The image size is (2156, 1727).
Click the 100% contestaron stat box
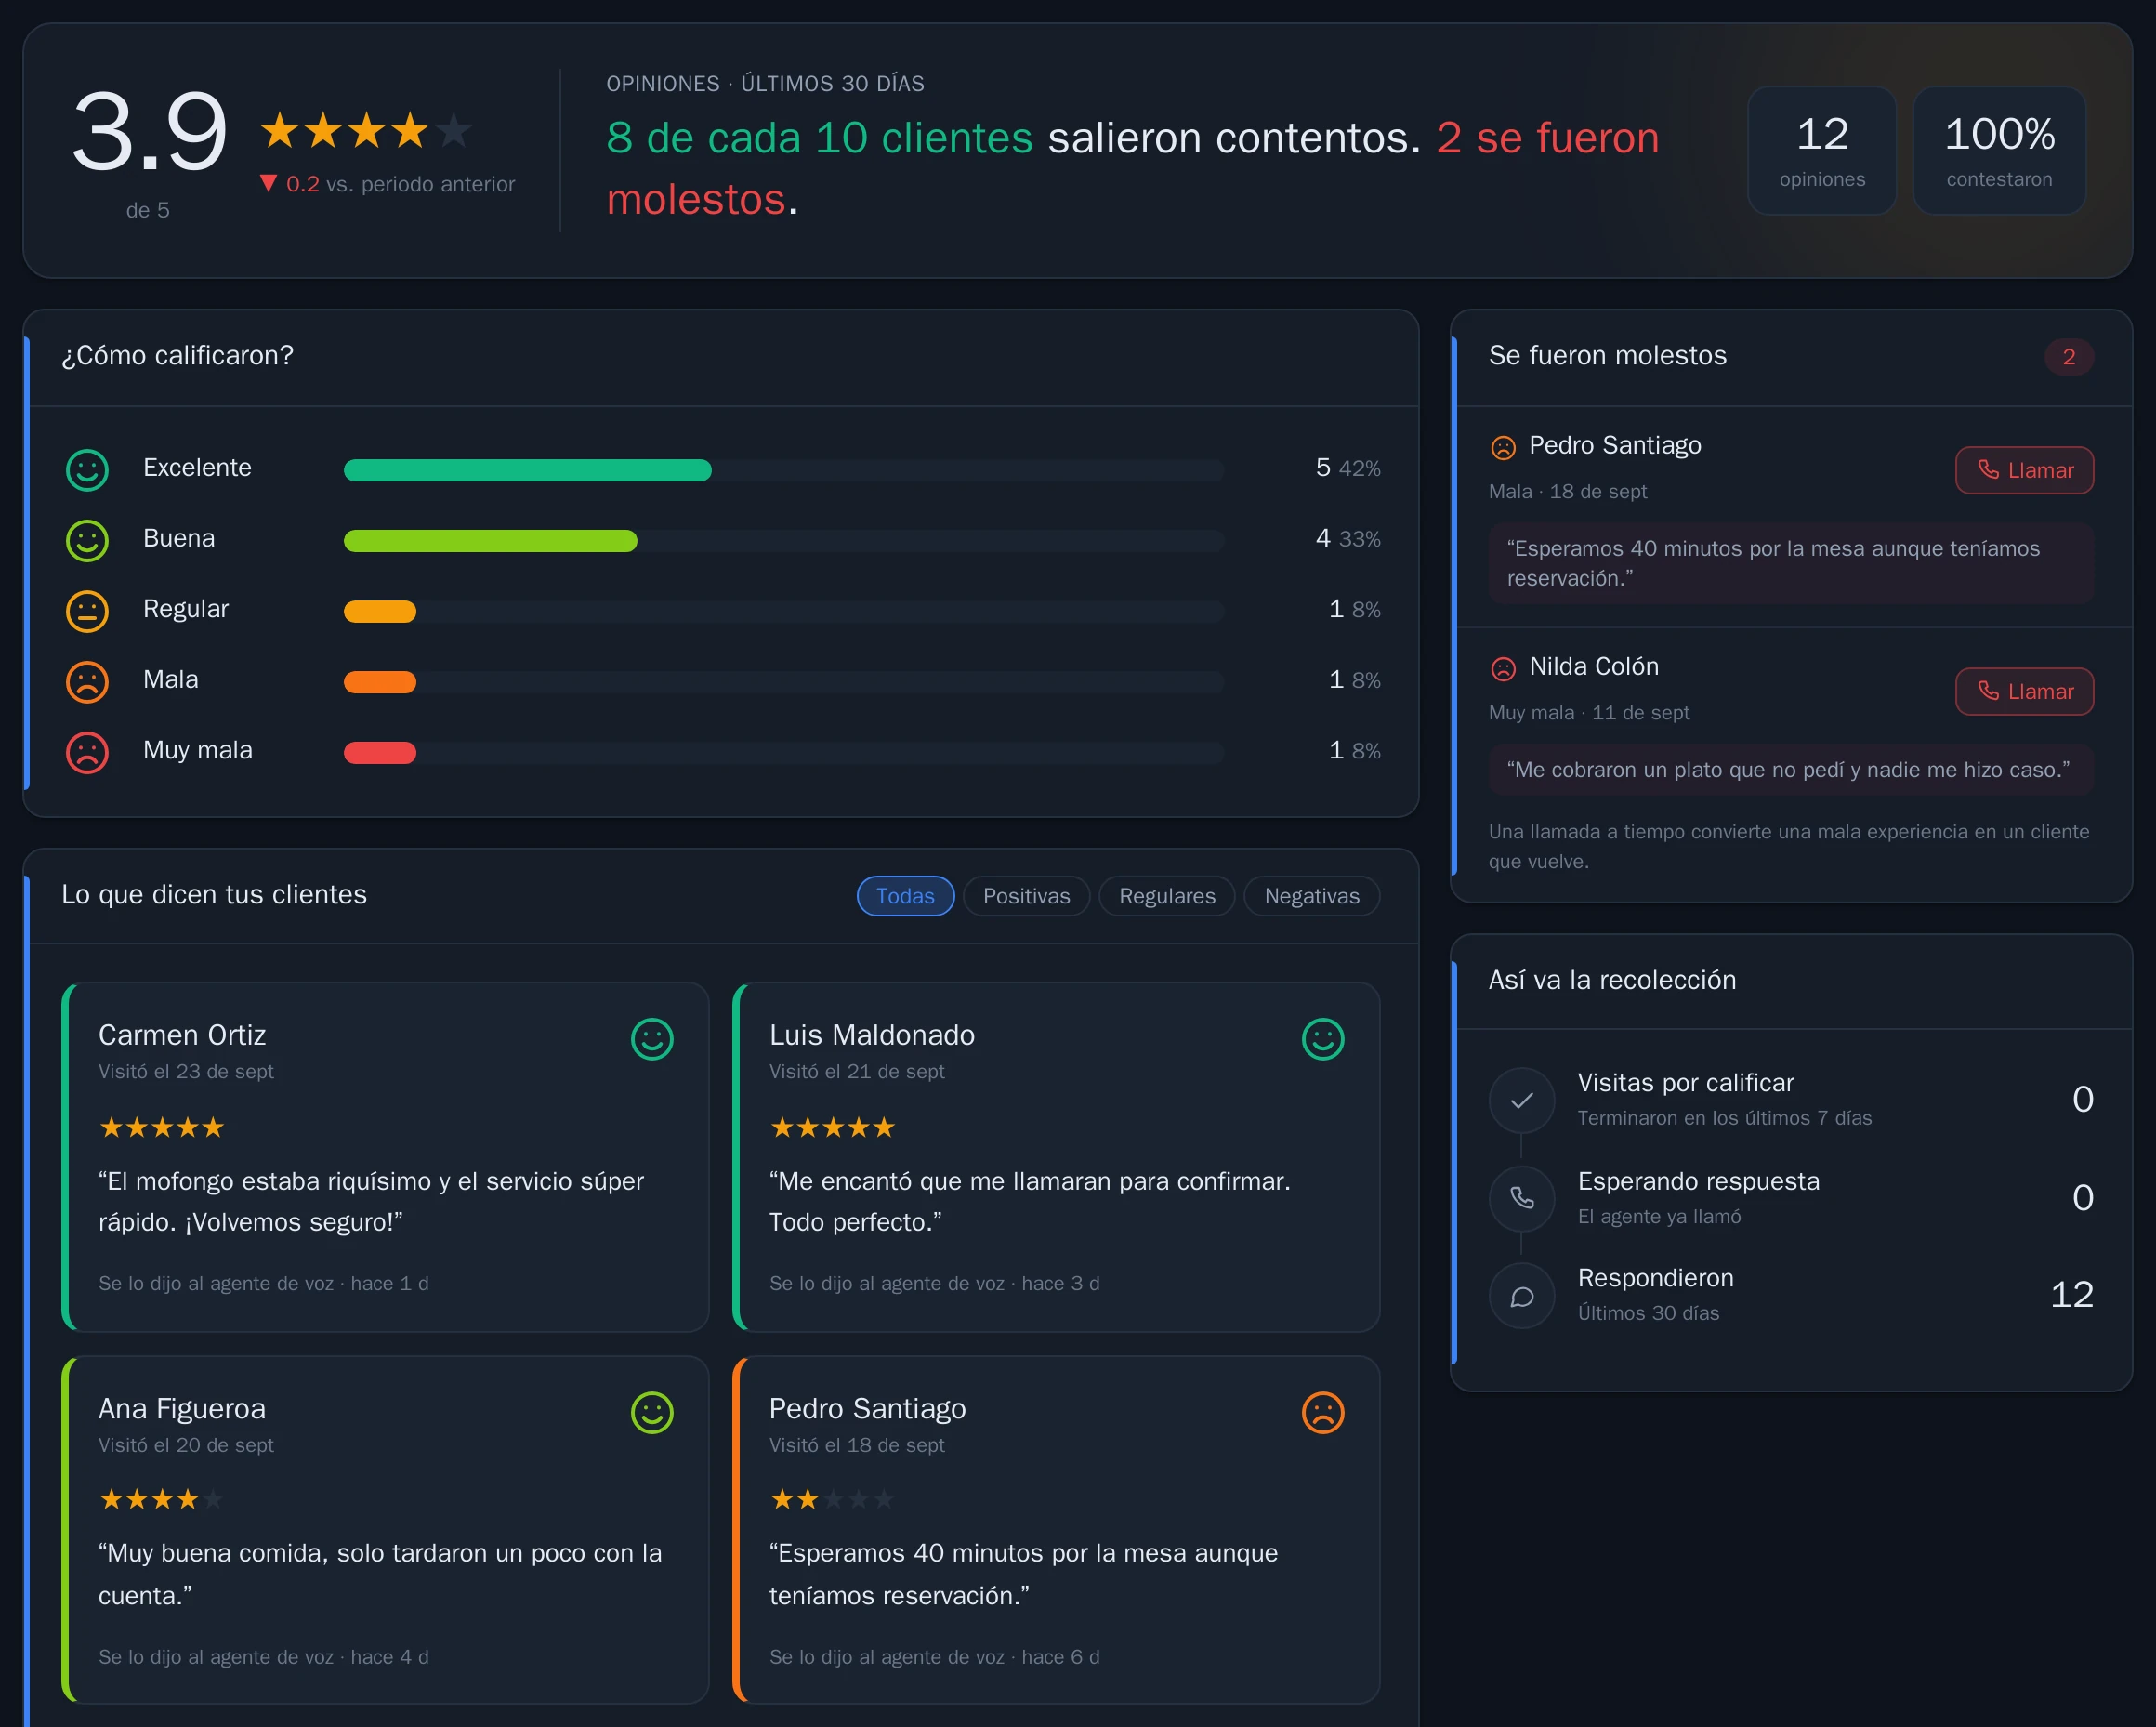coord(1998,150)
